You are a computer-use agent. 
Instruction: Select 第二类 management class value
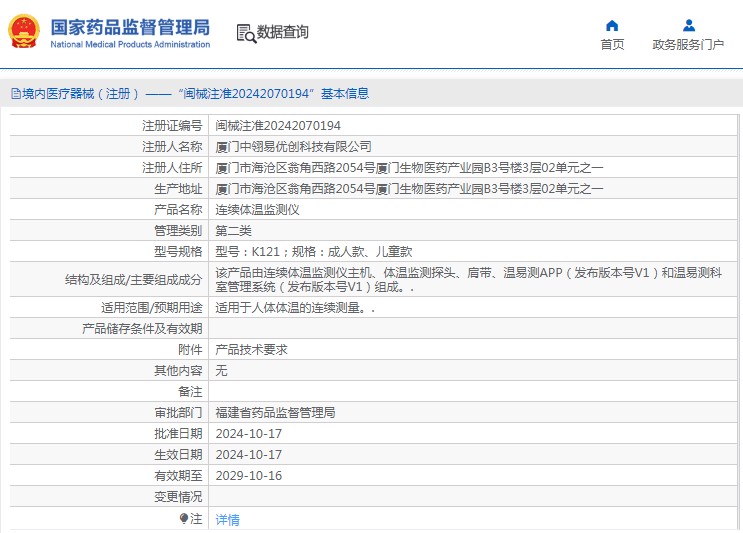pyautogui.click(x=233, y=231)
